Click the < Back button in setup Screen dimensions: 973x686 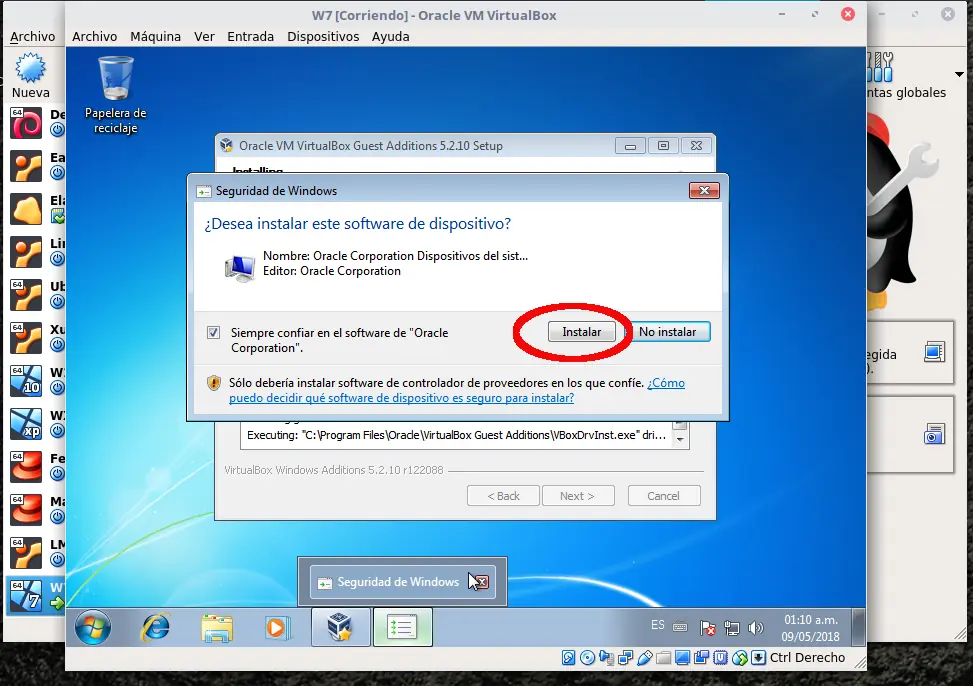[x=503, y=496]
